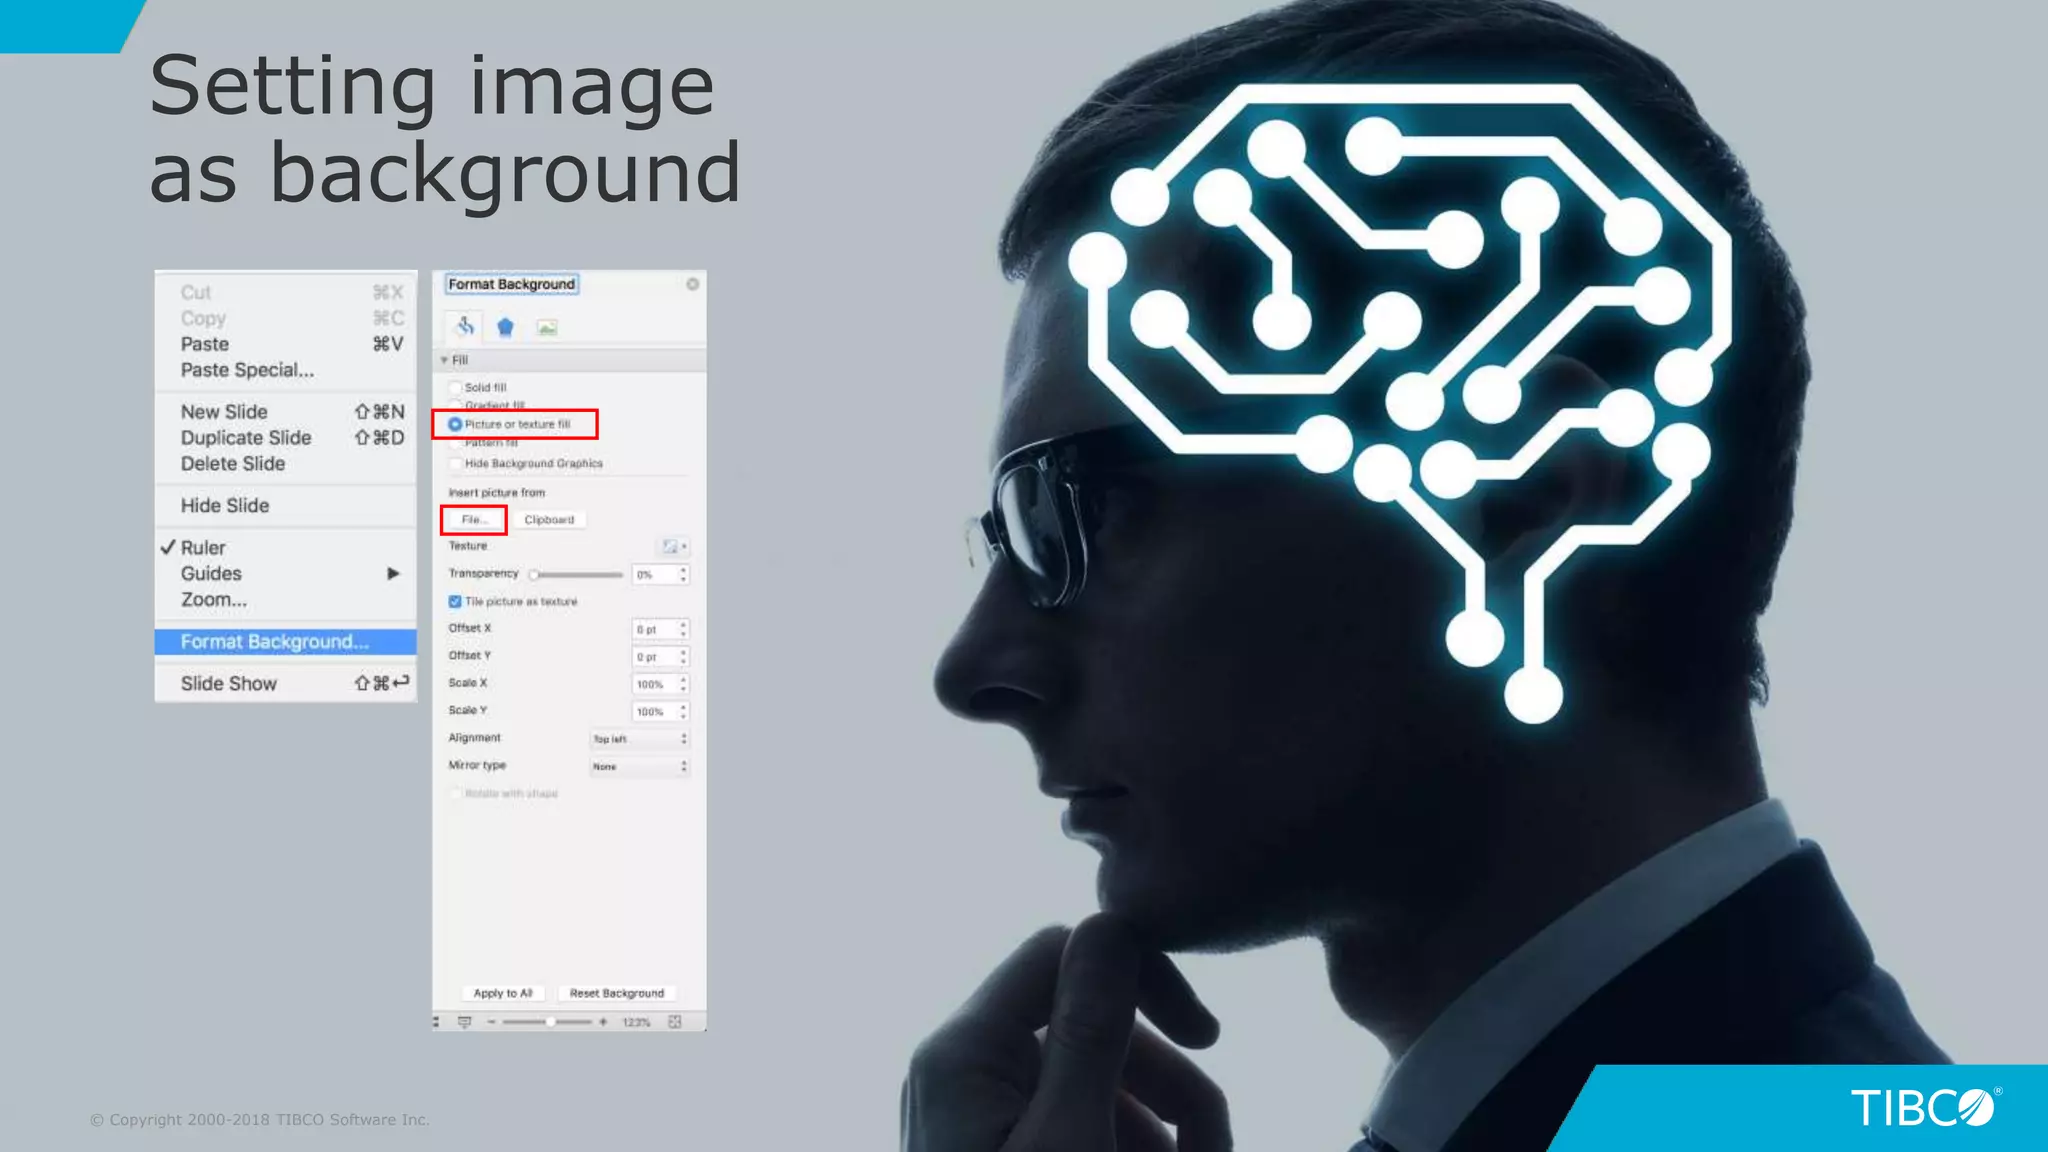Open the Fill & Line tab icon
This screenshot has width=2048, height=1152.
(465, 327)
